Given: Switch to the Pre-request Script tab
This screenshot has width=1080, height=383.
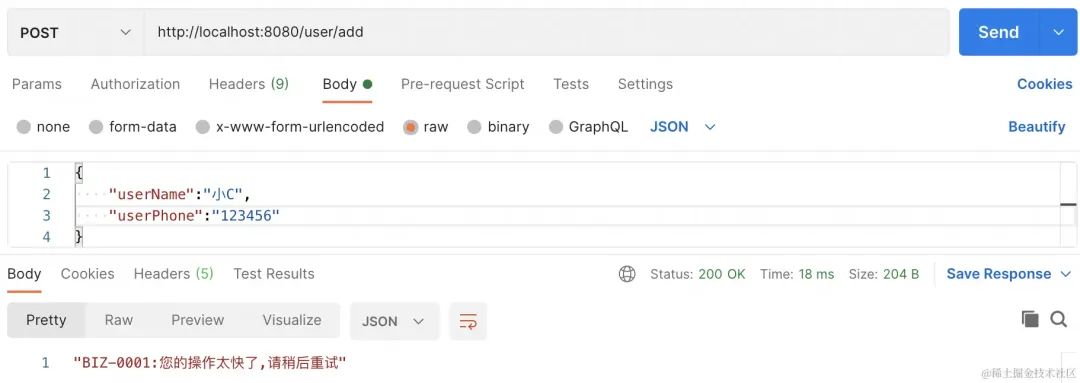Looking at the screenshot, I should pyautogui.click(x=462, y=84).
